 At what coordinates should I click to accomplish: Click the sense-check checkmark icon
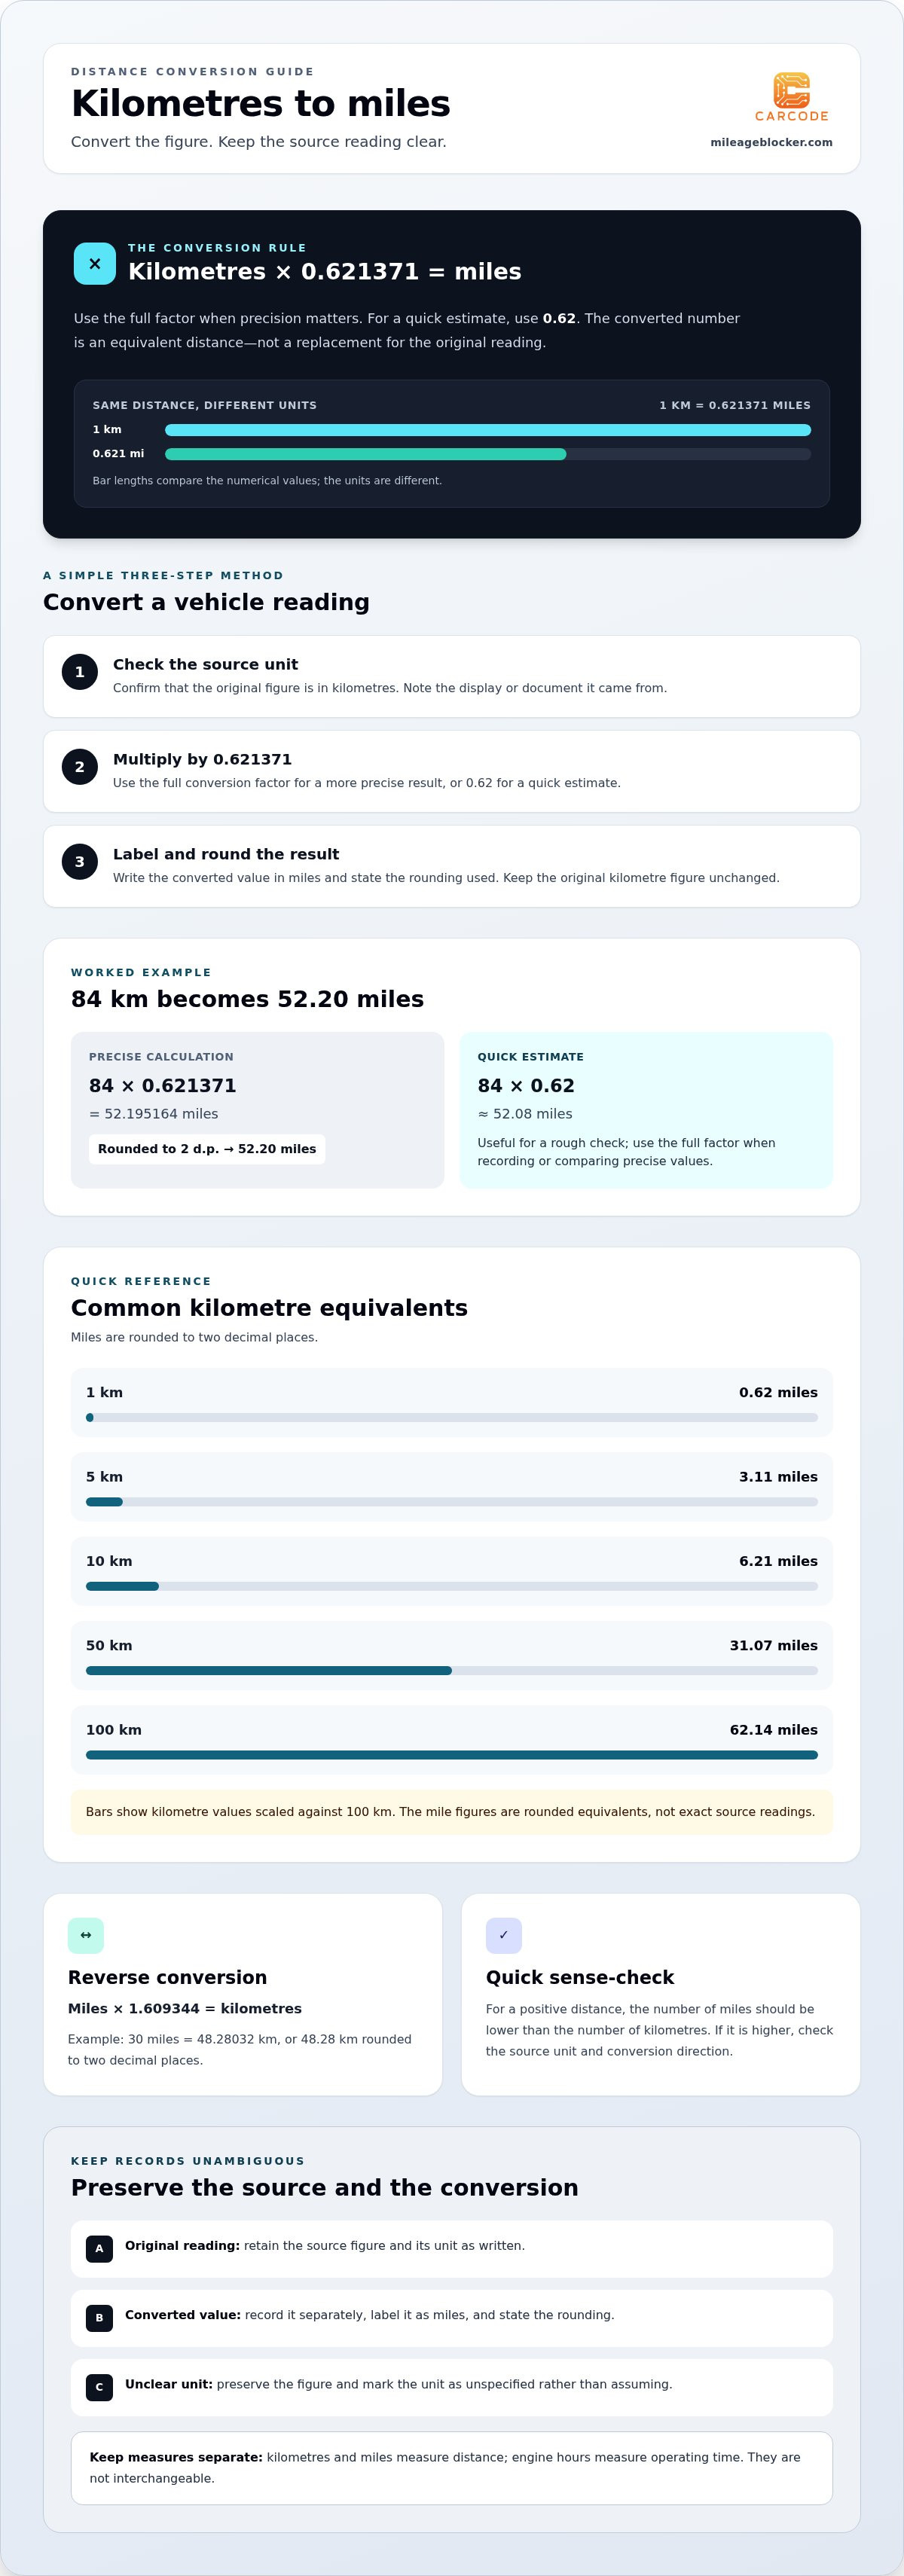[504, 1935]
